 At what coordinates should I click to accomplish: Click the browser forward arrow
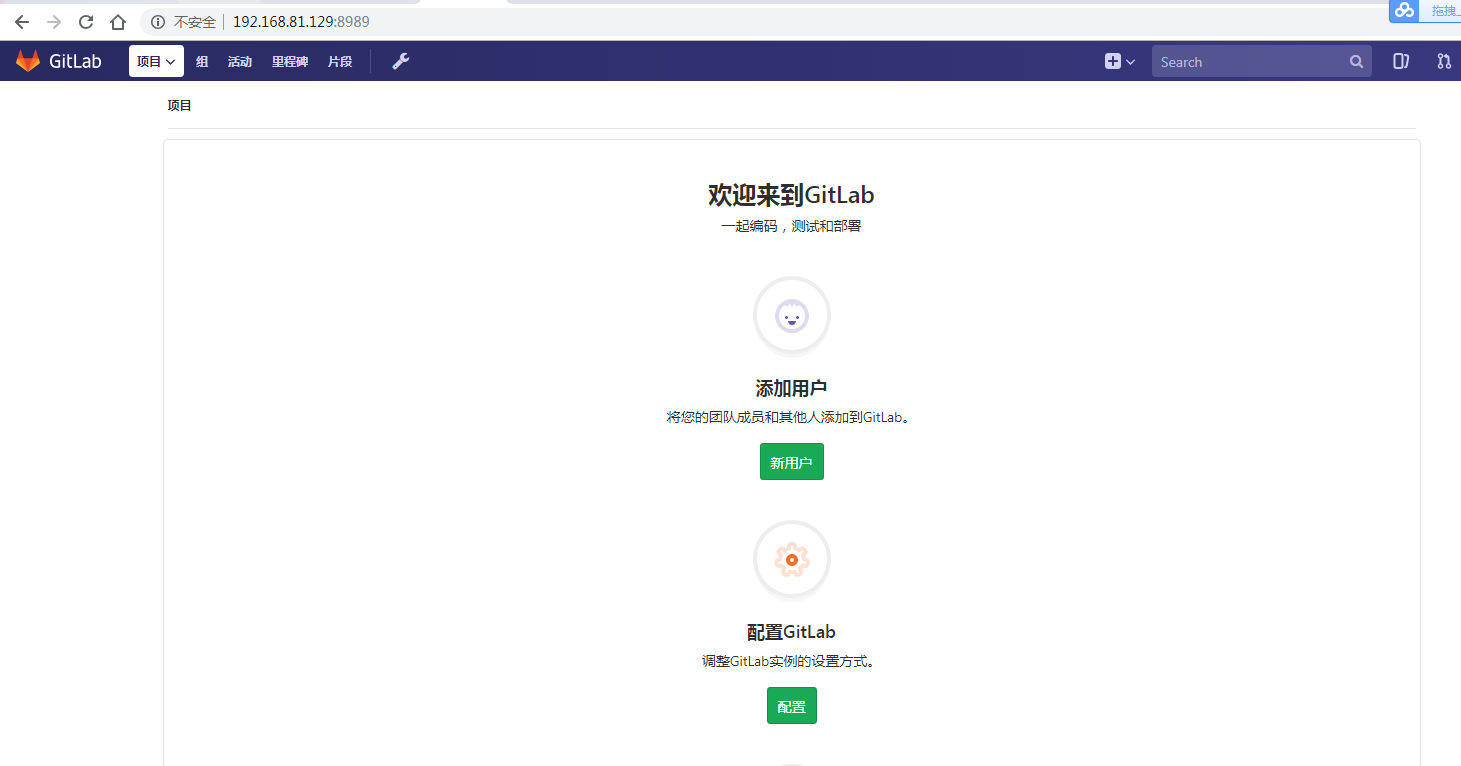click(54, 22)
